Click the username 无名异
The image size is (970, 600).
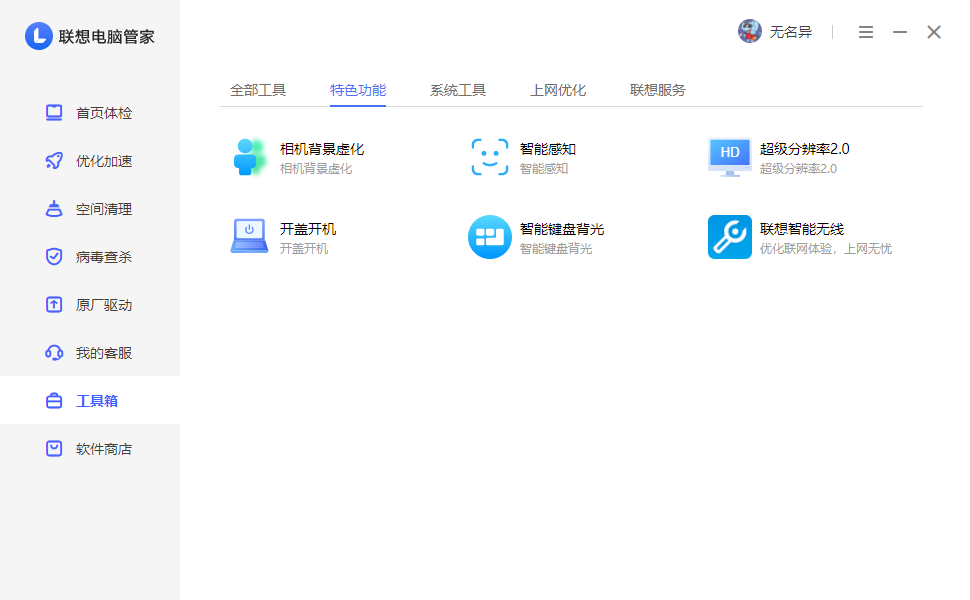791,32
